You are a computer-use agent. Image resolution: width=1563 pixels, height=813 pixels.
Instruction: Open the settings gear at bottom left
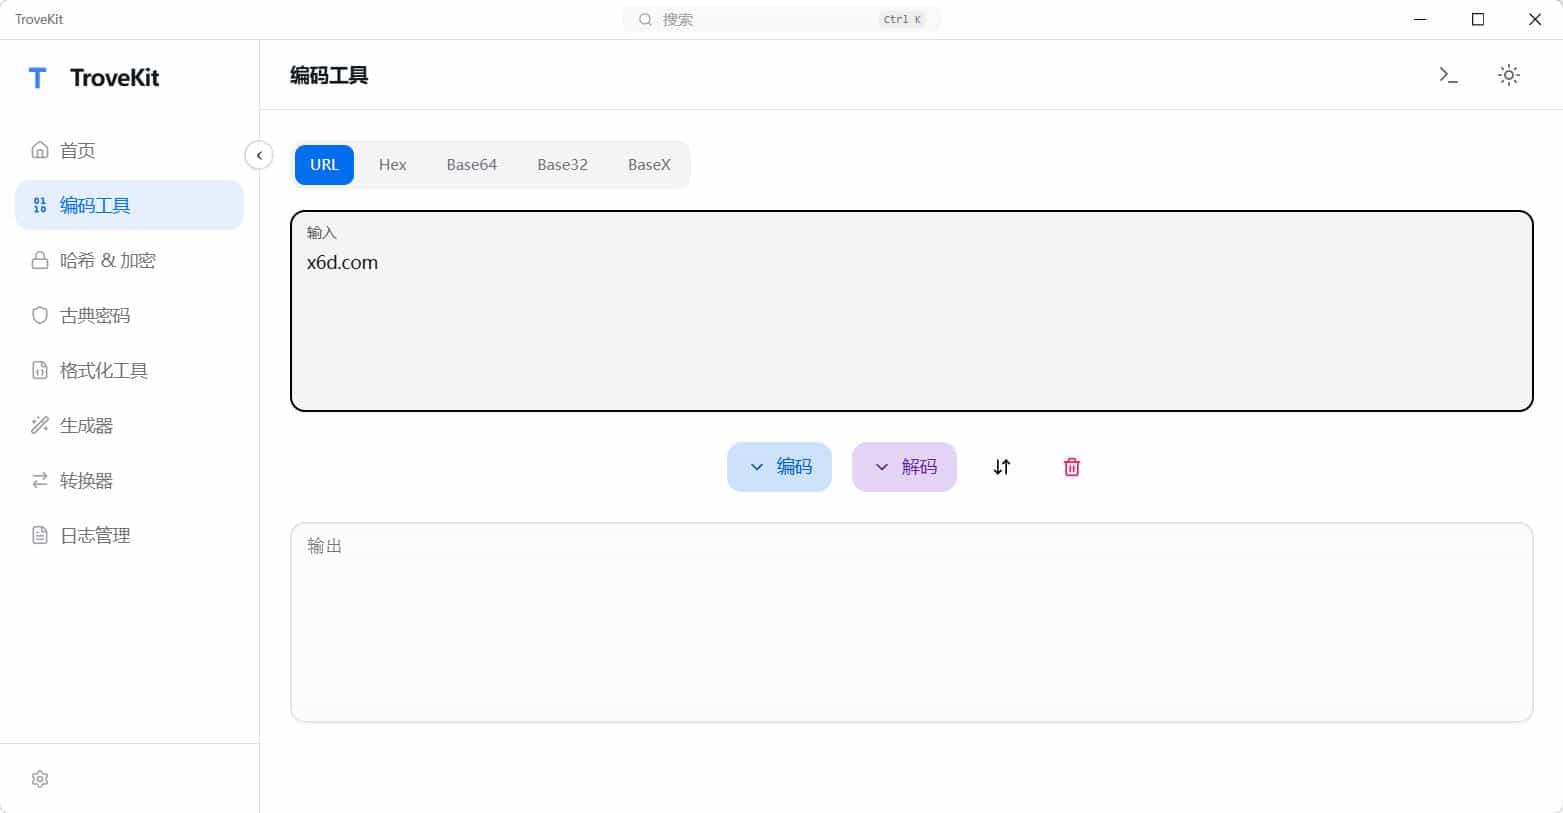40,778
